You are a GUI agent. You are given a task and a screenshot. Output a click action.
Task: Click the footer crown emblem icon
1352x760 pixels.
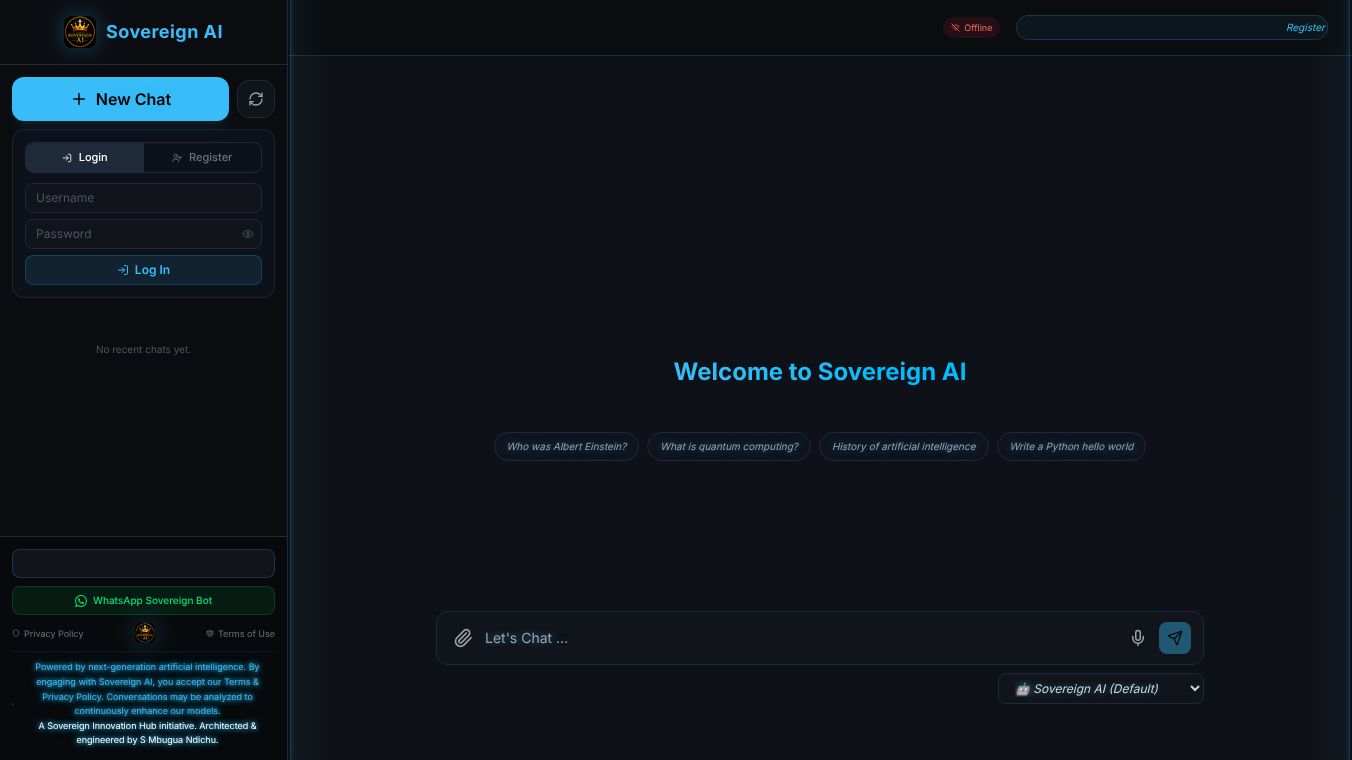click(x=145, y=633)
